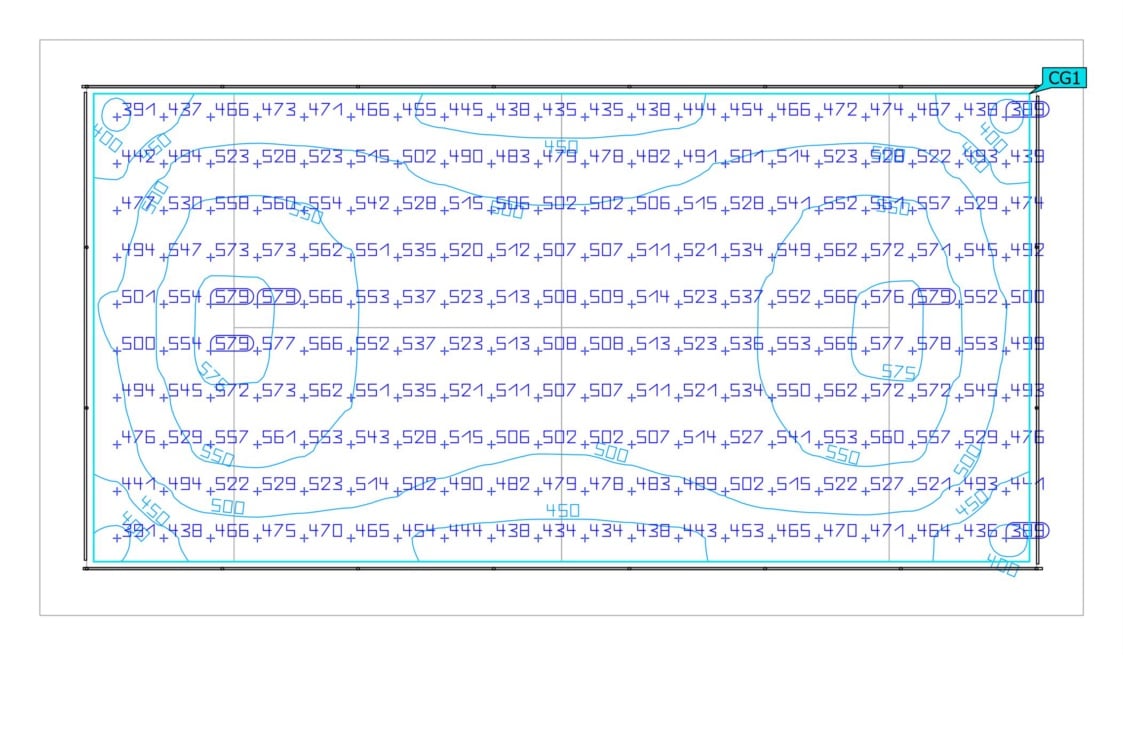
Task: Select the grid value "549"
Action: click(x=794, y=251)
